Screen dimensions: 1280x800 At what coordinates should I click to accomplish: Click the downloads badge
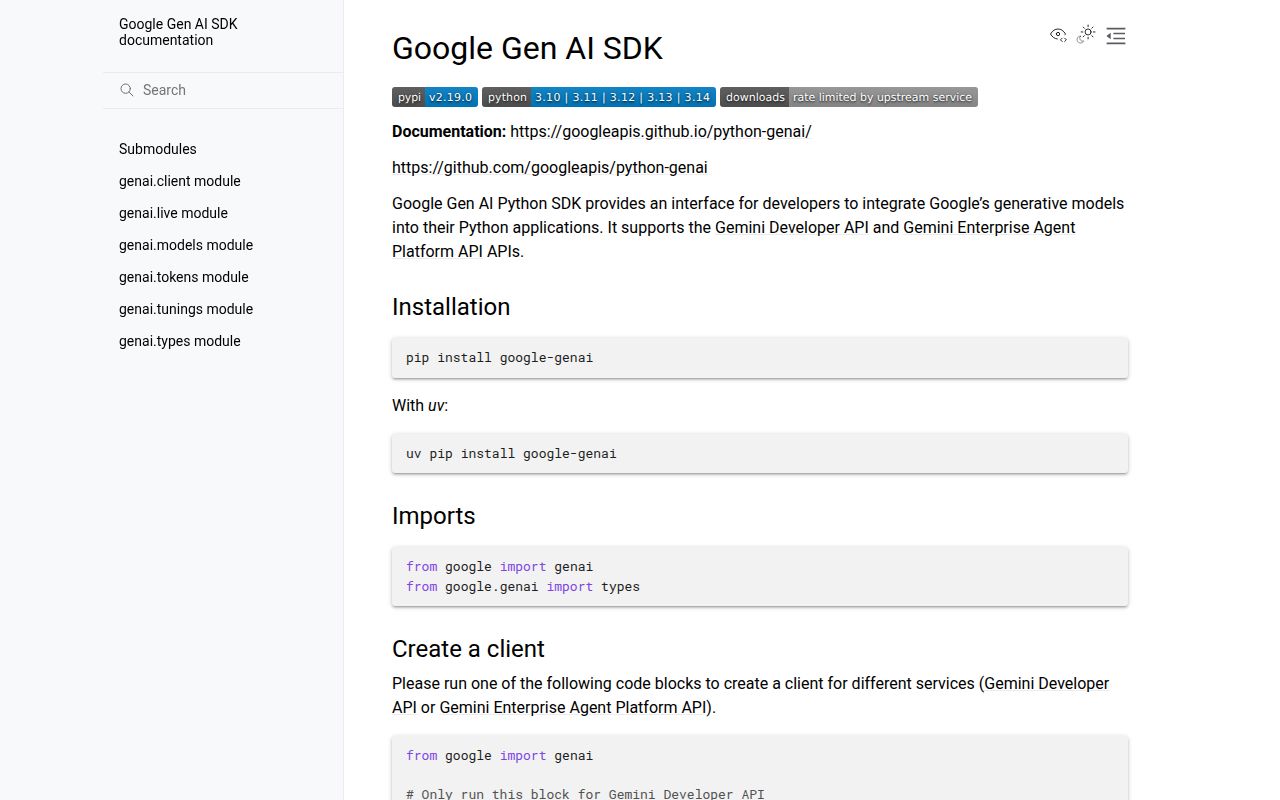[849, 97]
